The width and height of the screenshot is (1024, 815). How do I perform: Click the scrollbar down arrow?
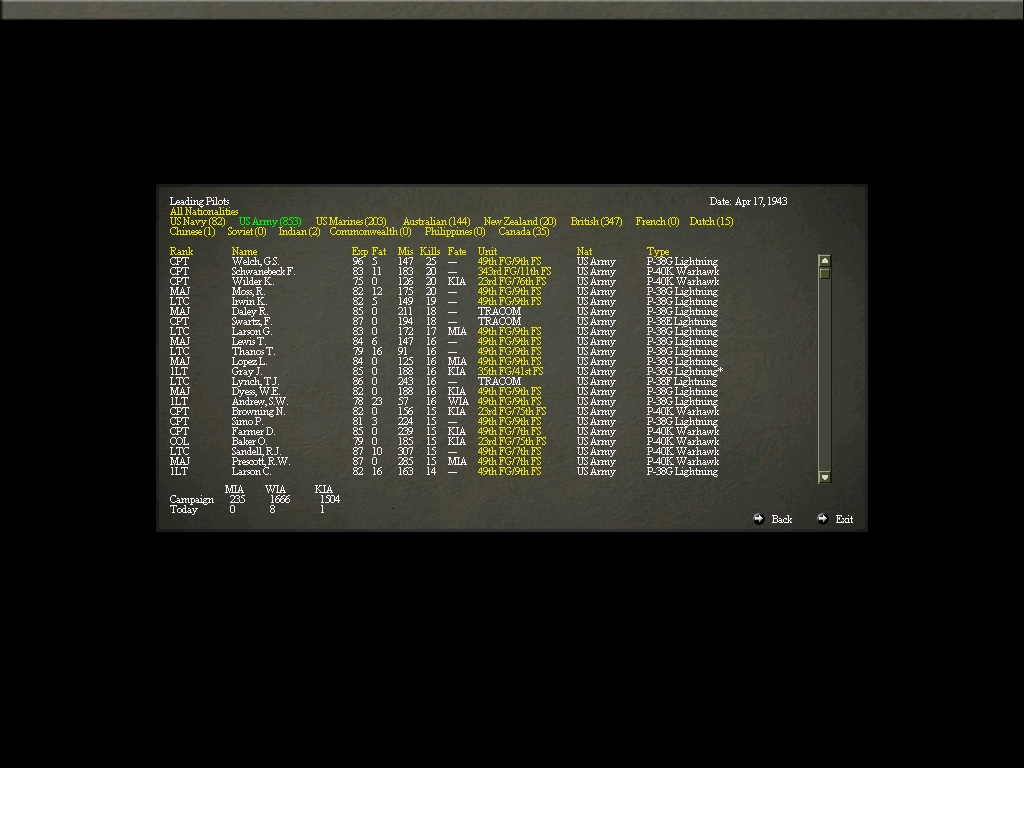click(825, 477)
